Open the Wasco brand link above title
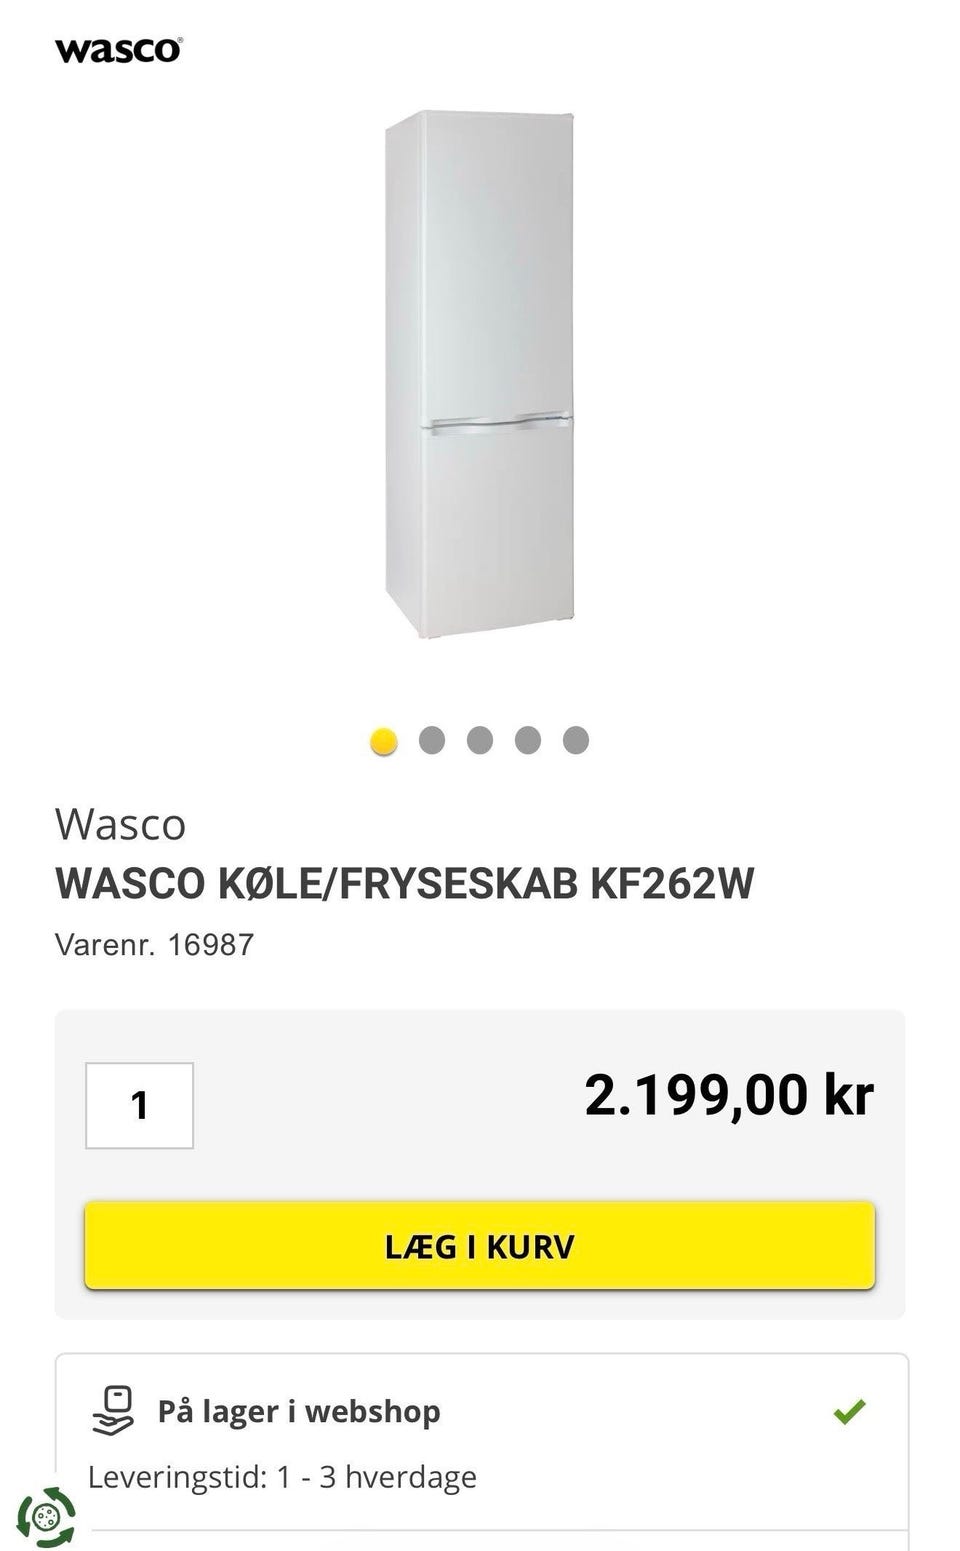 (x=120, y=825)
